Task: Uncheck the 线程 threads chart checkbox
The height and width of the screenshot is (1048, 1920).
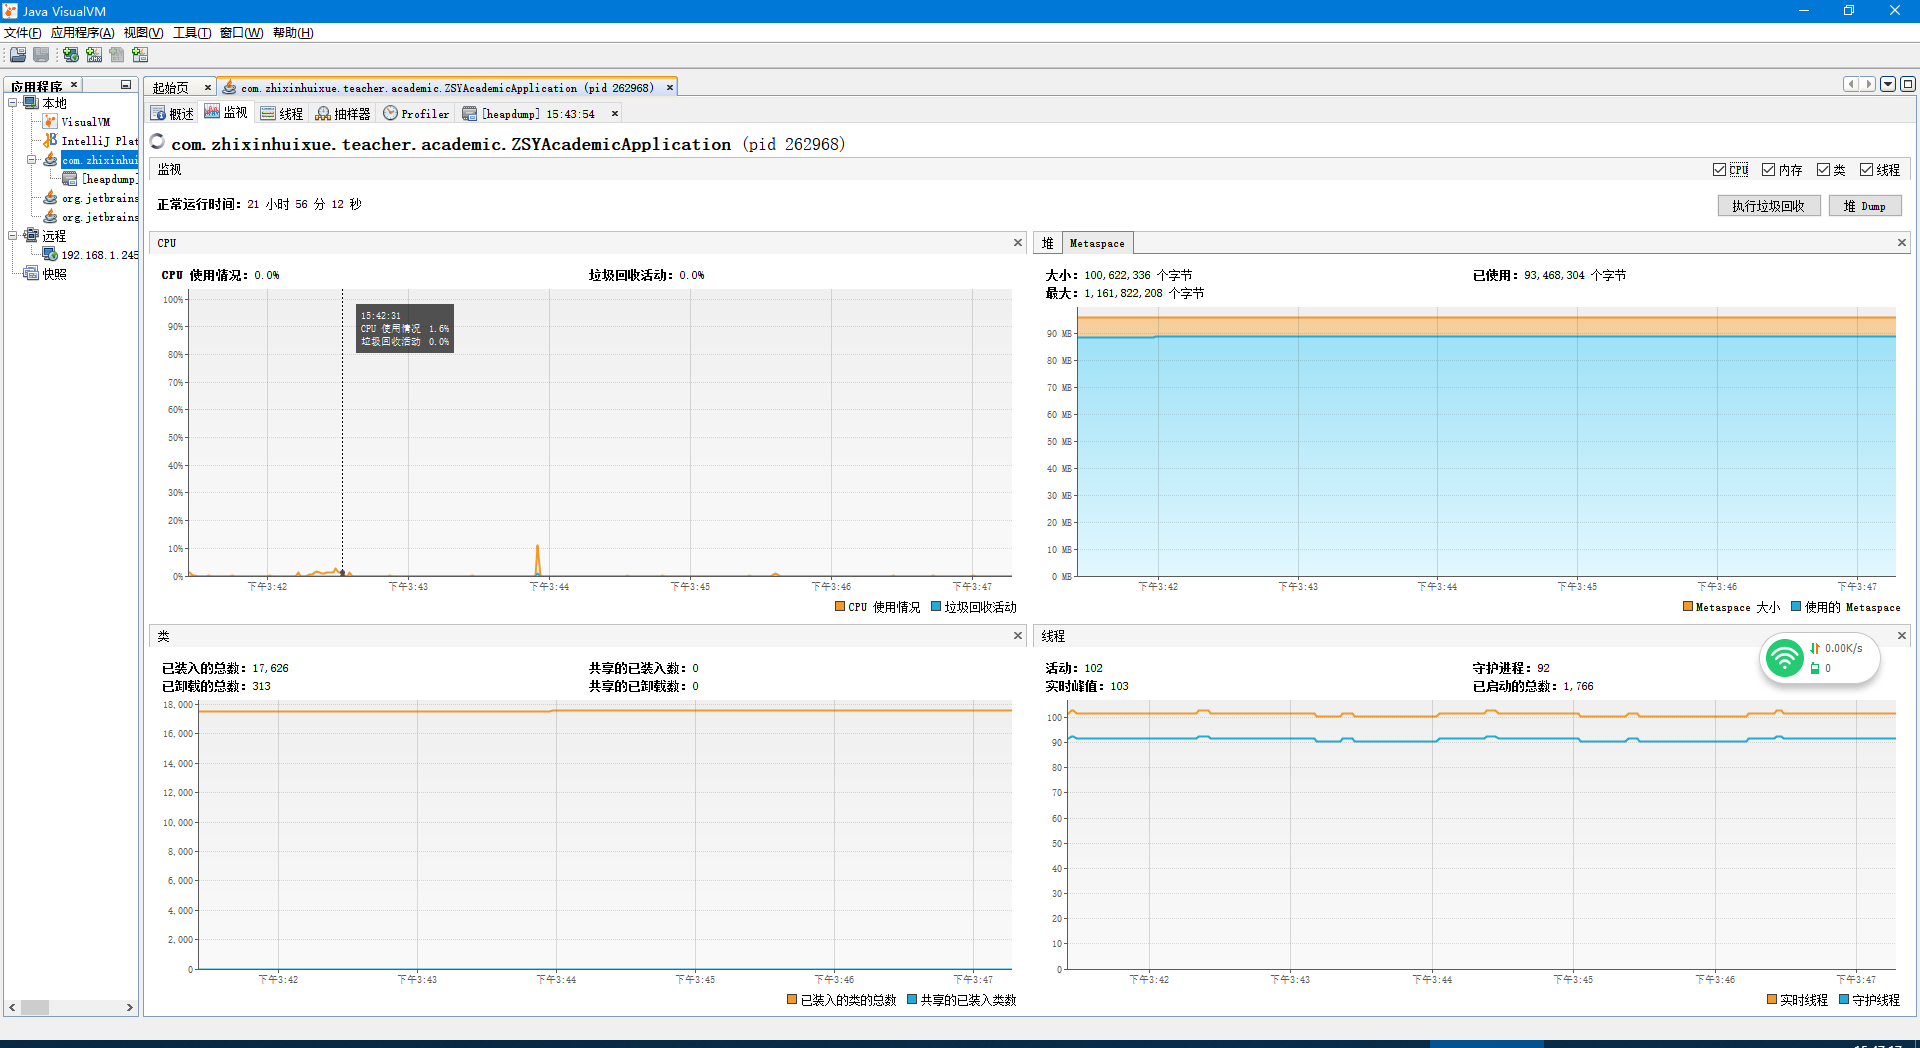Action: [x=1867, y=170]
